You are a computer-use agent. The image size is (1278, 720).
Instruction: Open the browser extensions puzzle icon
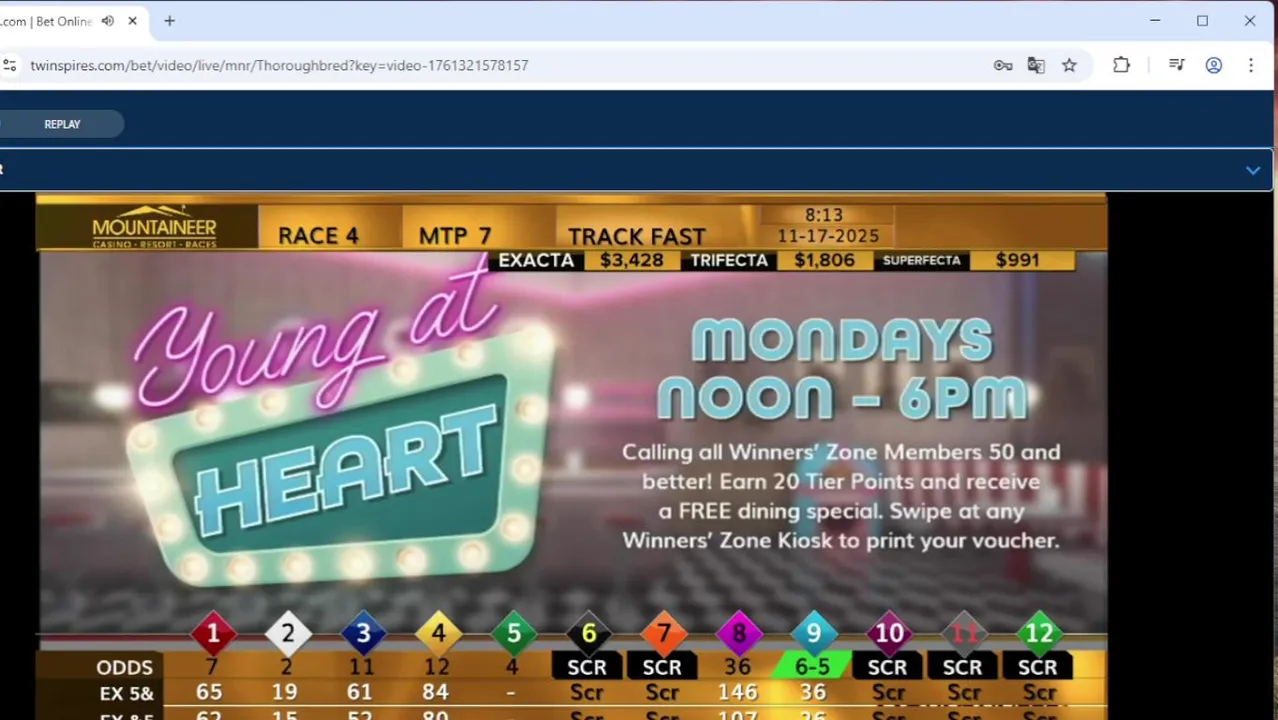(x=1121, y=65)
